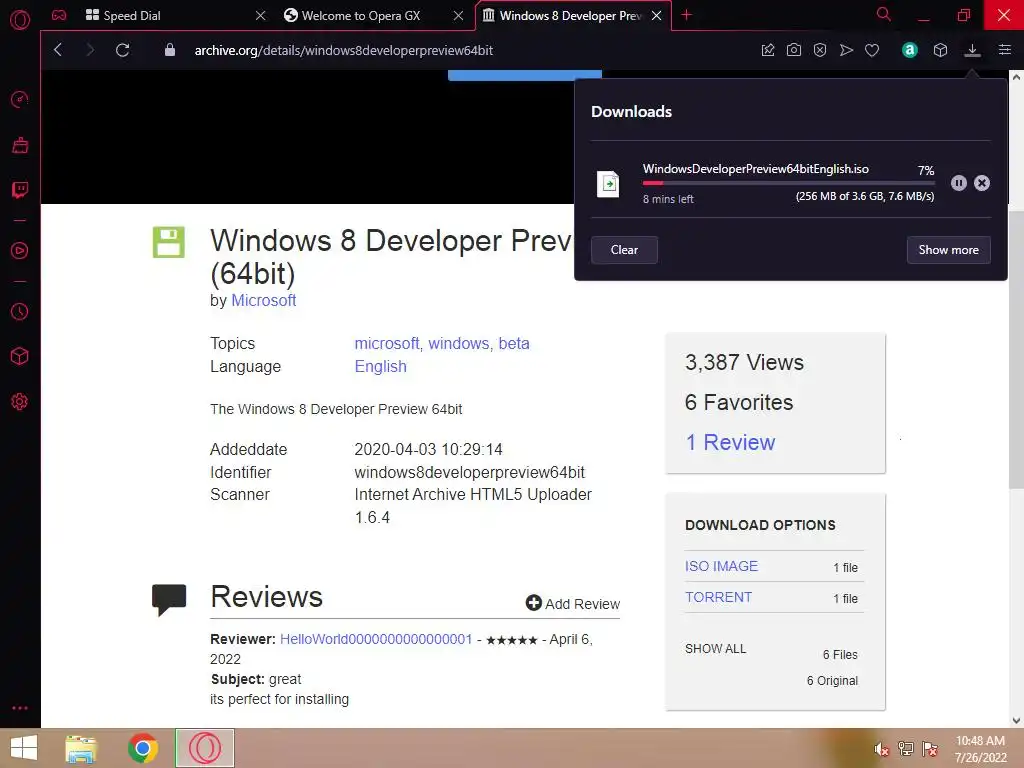This screenshot has height=768, width=1024.
Task: Download the TORRENT option
Action: 718,597
